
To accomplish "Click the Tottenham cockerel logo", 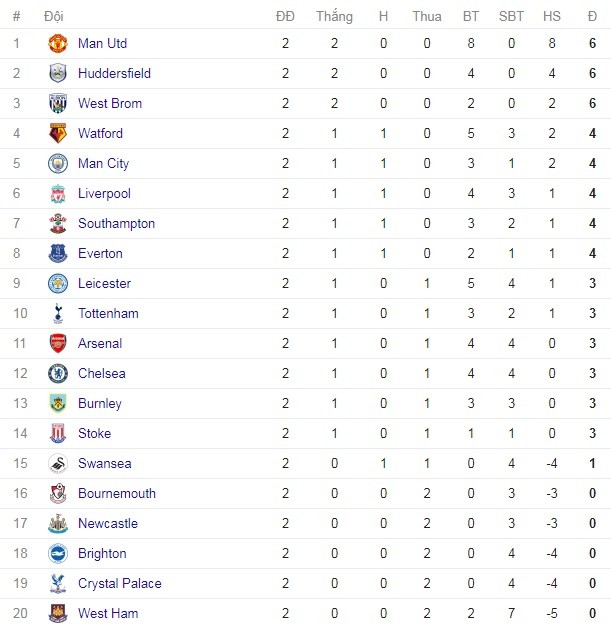I will tap(58, 313).
